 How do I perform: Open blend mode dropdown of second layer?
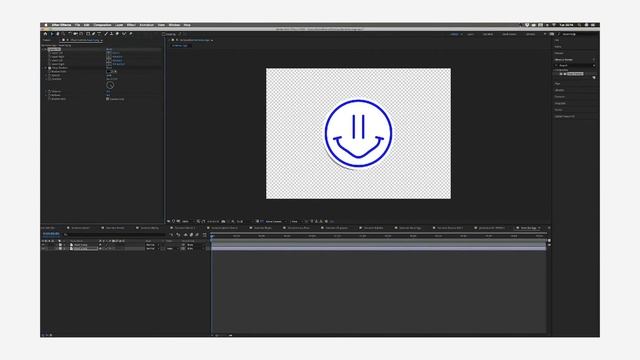(x=153, y=249)
